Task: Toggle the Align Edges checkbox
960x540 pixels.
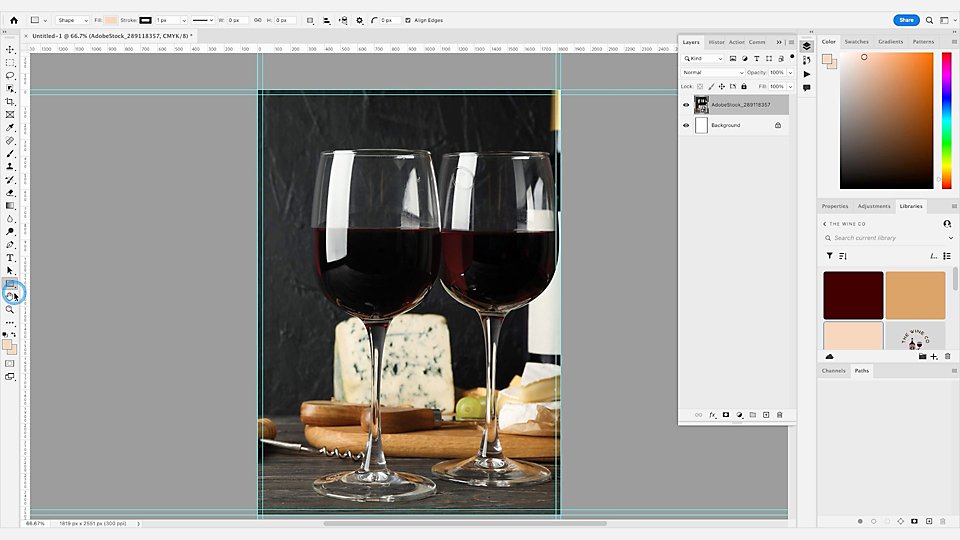Action: 408,20
